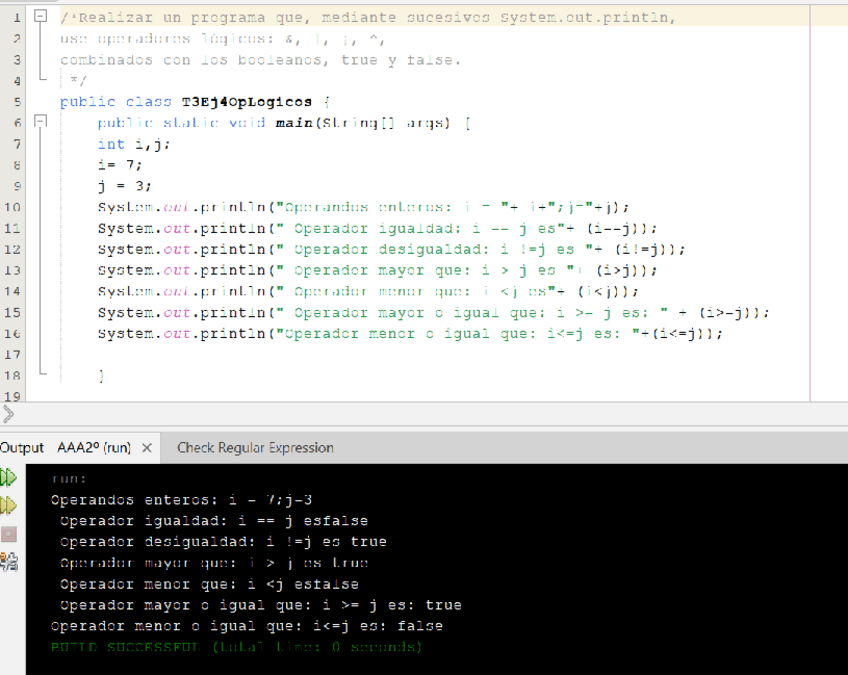Click the green Re-run icon in Output
Screen dimensions: 848x675
9,478
